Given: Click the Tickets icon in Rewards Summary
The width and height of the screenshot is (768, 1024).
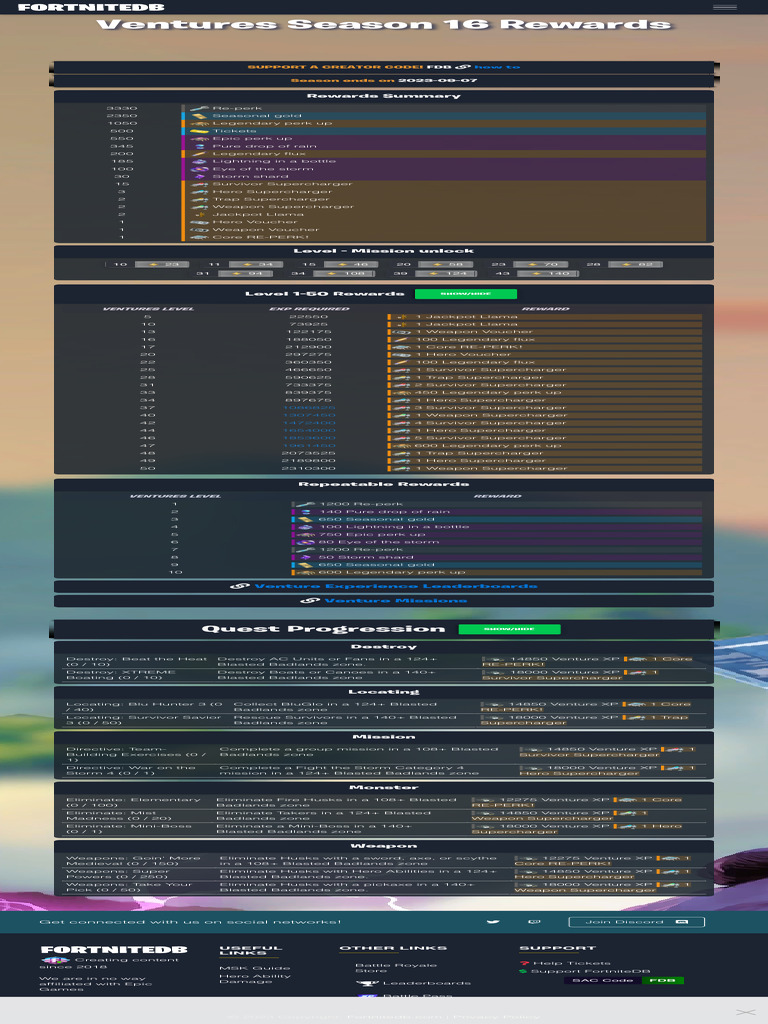Looking at the screenshot, I should (199, 131).
